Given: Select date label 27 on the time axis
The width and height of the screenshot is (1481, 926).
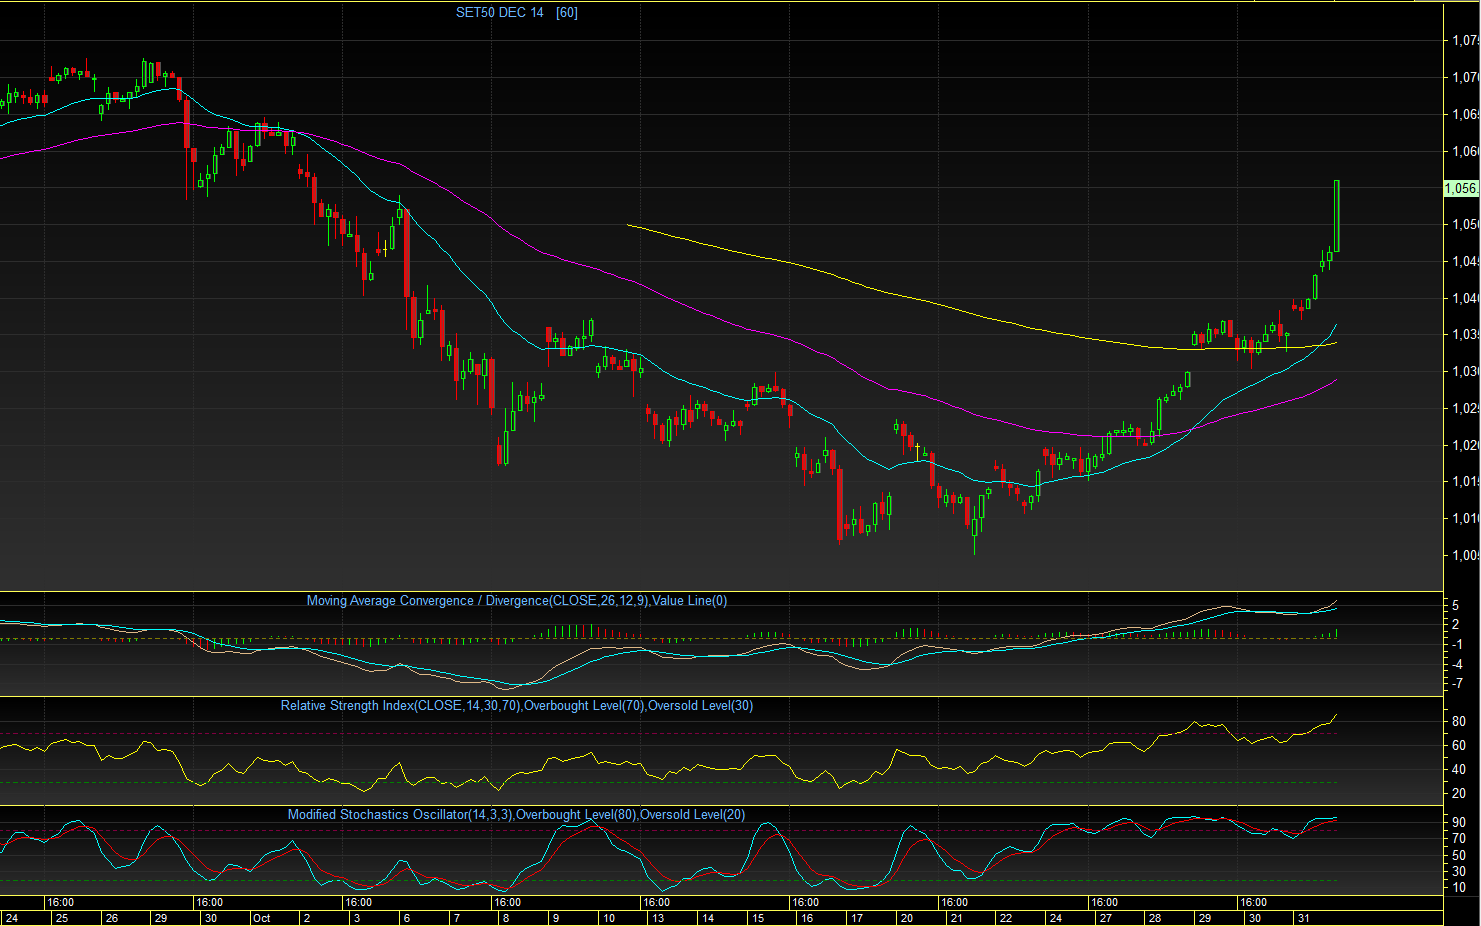Looking at the screenshot, I should 1105,918.
